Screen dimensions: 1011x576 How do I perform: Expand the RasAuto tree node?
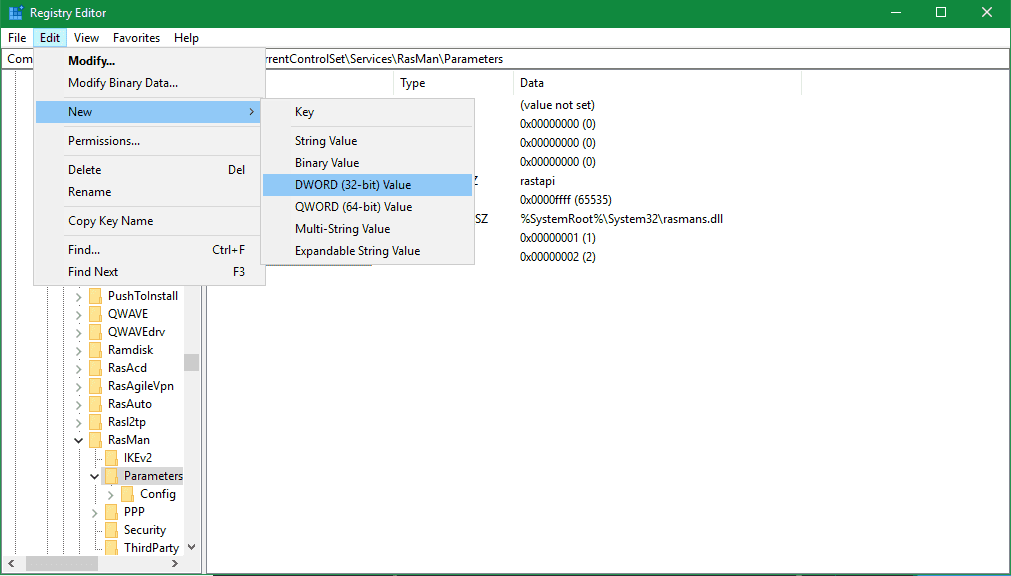(79, 404)
